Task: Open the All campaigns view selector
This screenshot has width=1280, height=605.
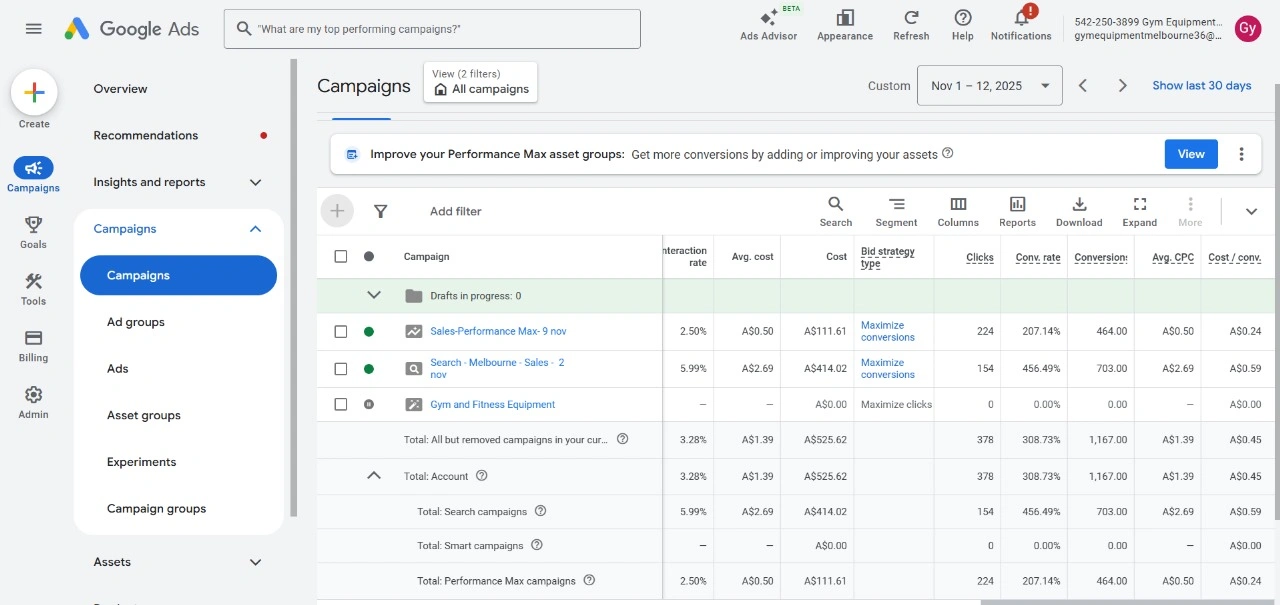Action: [481, 82]
